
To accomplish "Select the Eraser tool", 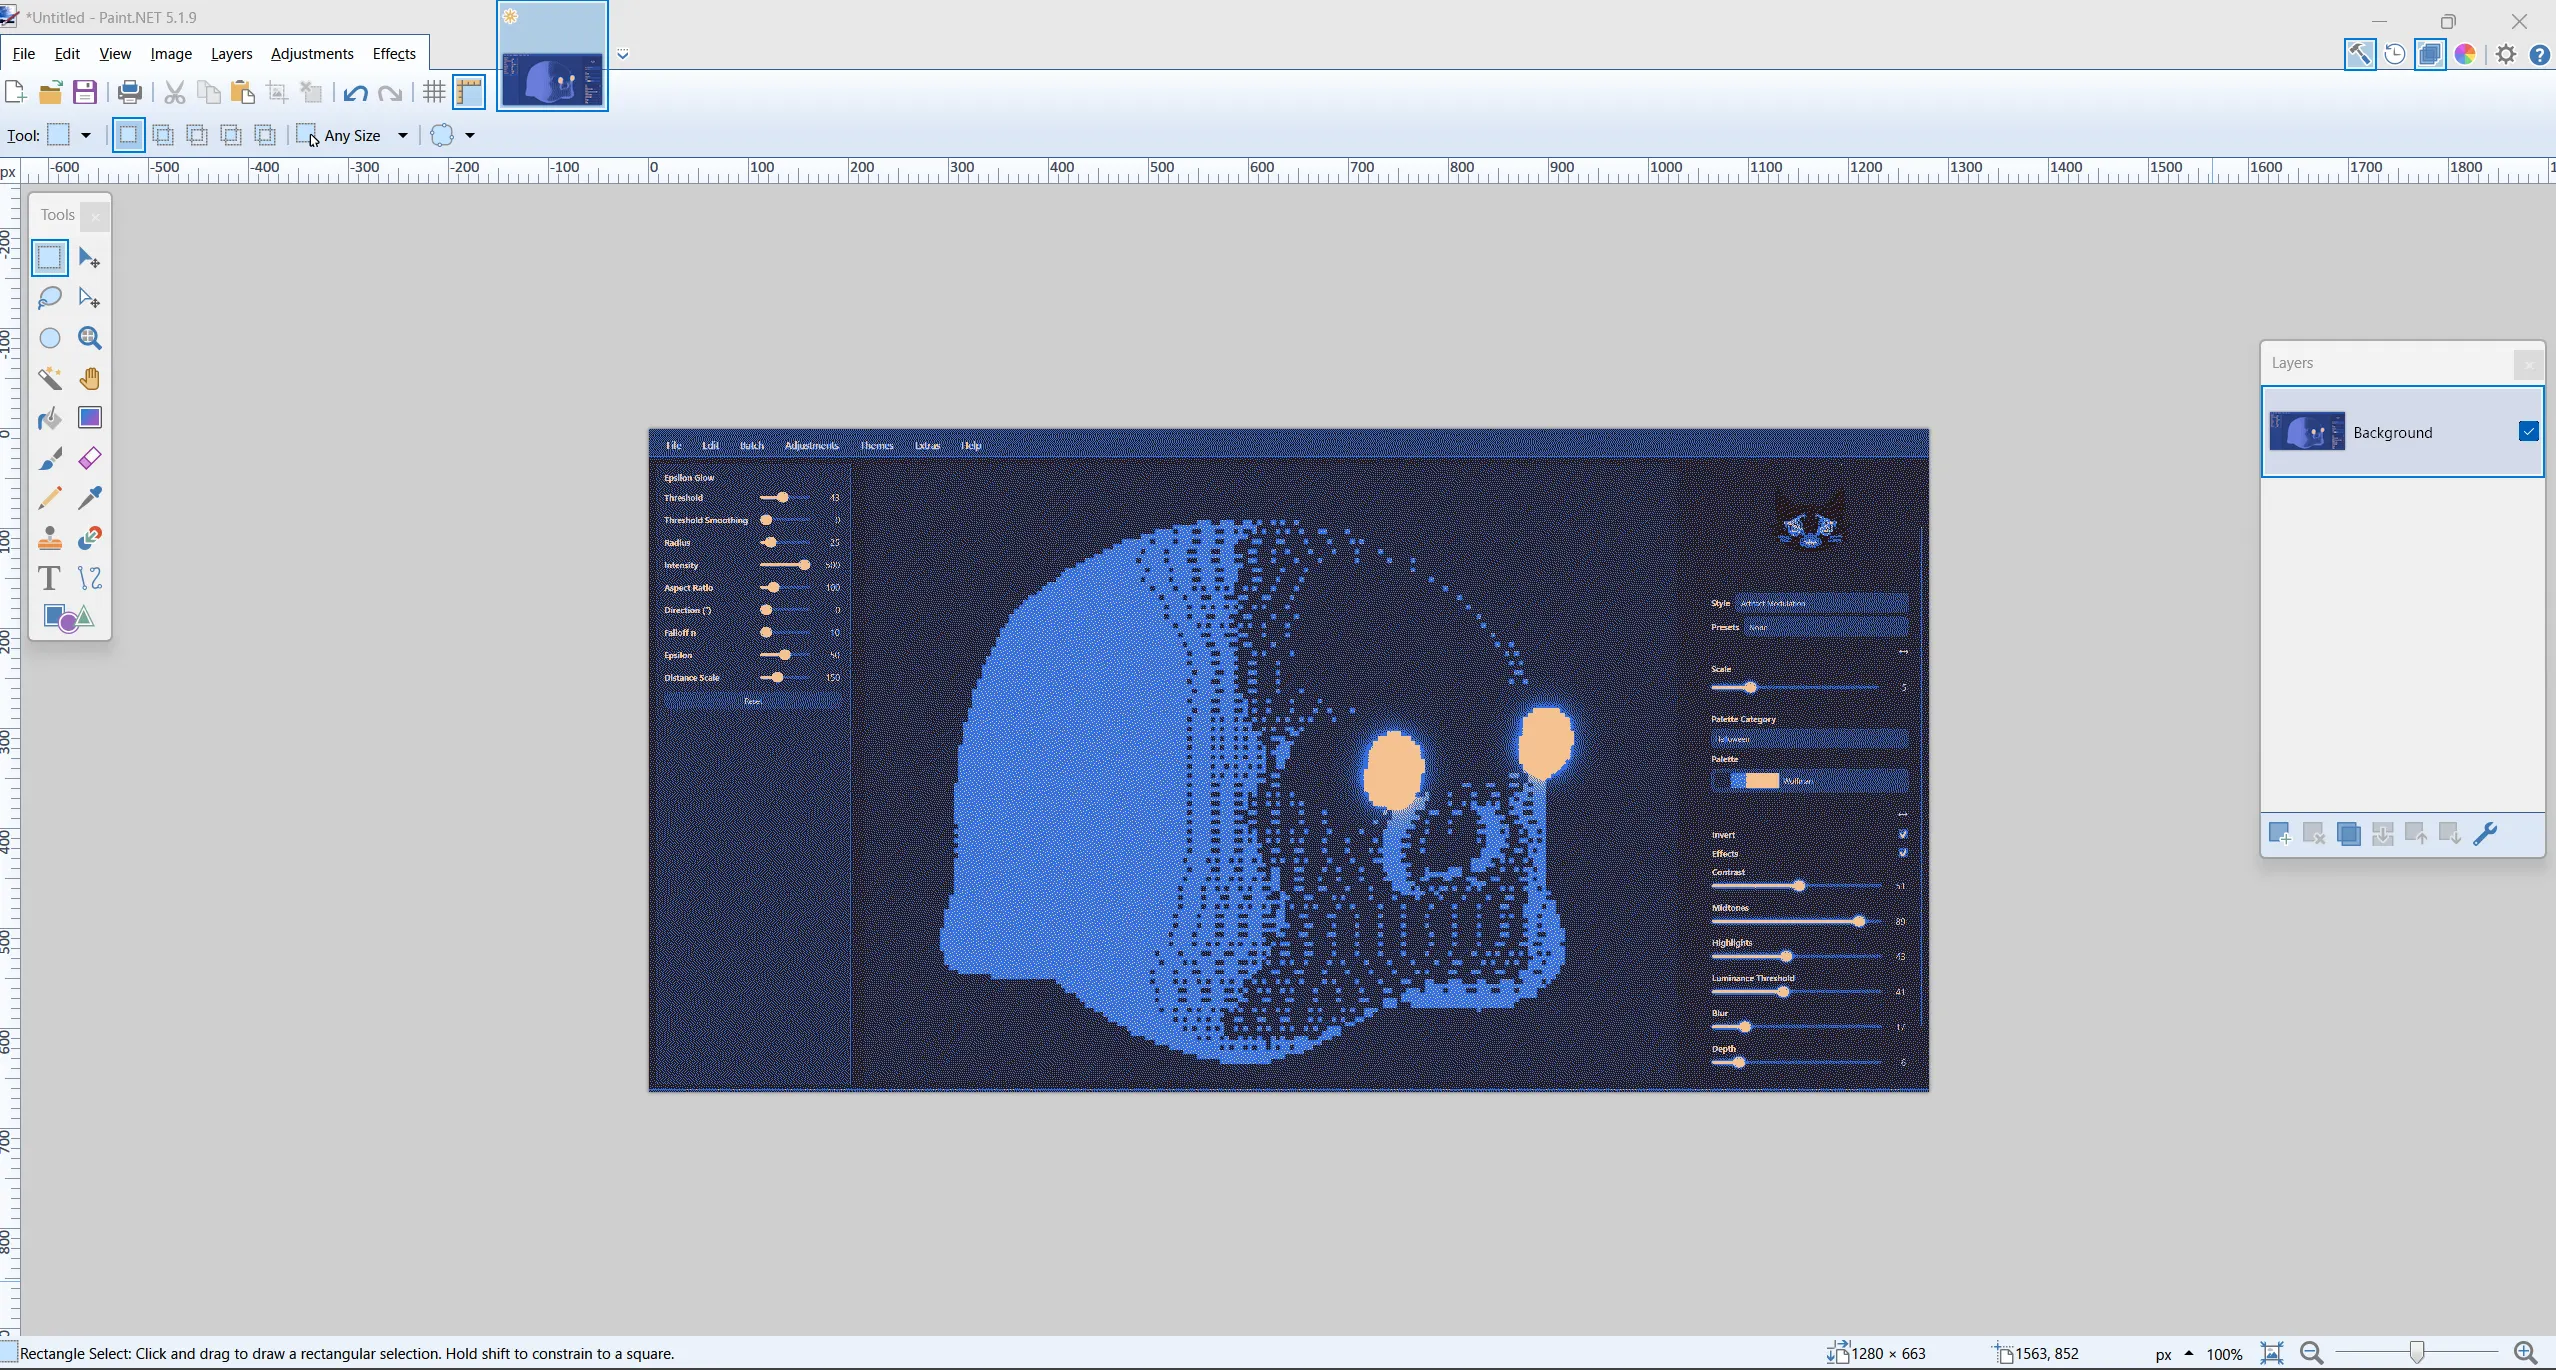I will [x=89, y=458].
